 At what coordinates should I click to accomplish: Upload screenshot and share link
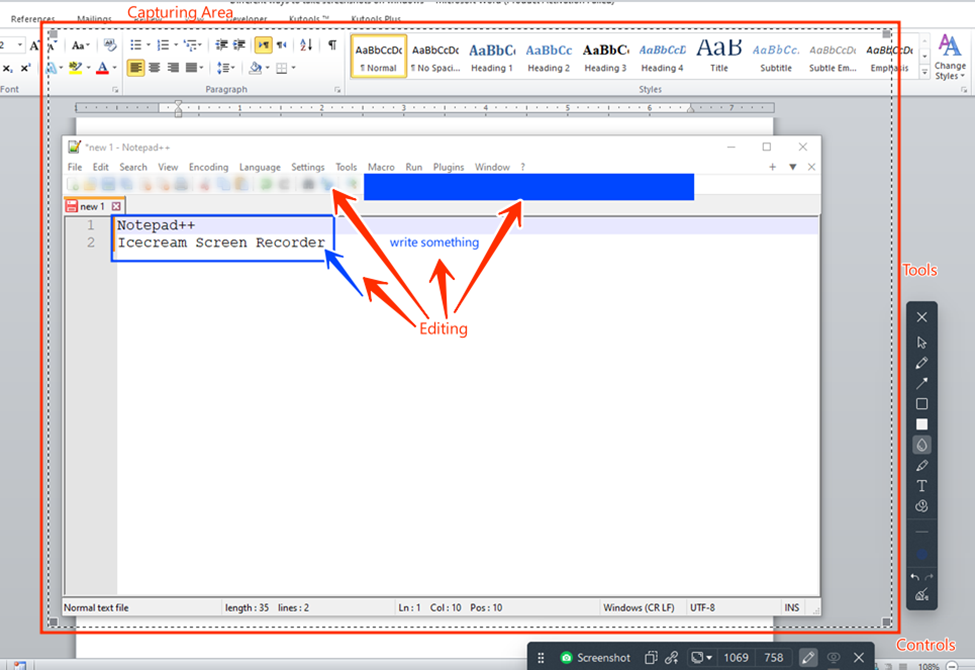672,658
